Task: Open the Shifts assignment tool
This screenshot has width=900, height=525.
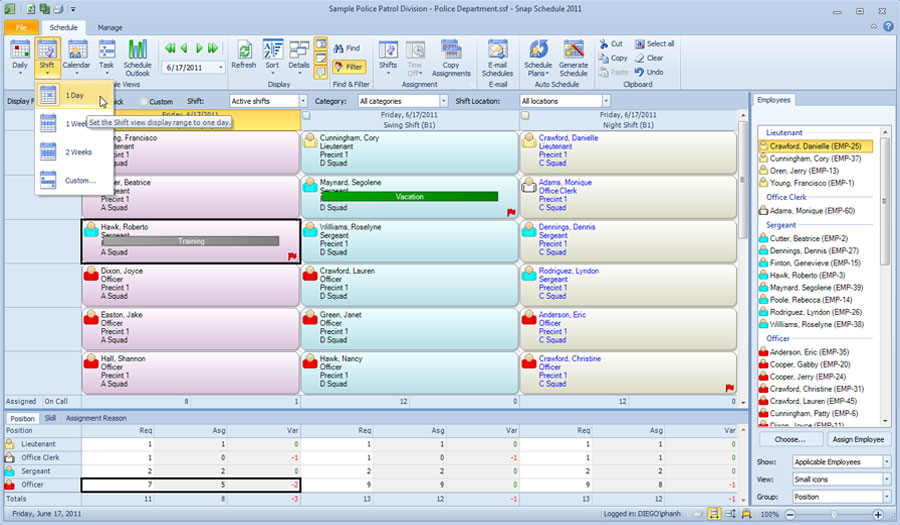Action: click(x=388, y=56)
